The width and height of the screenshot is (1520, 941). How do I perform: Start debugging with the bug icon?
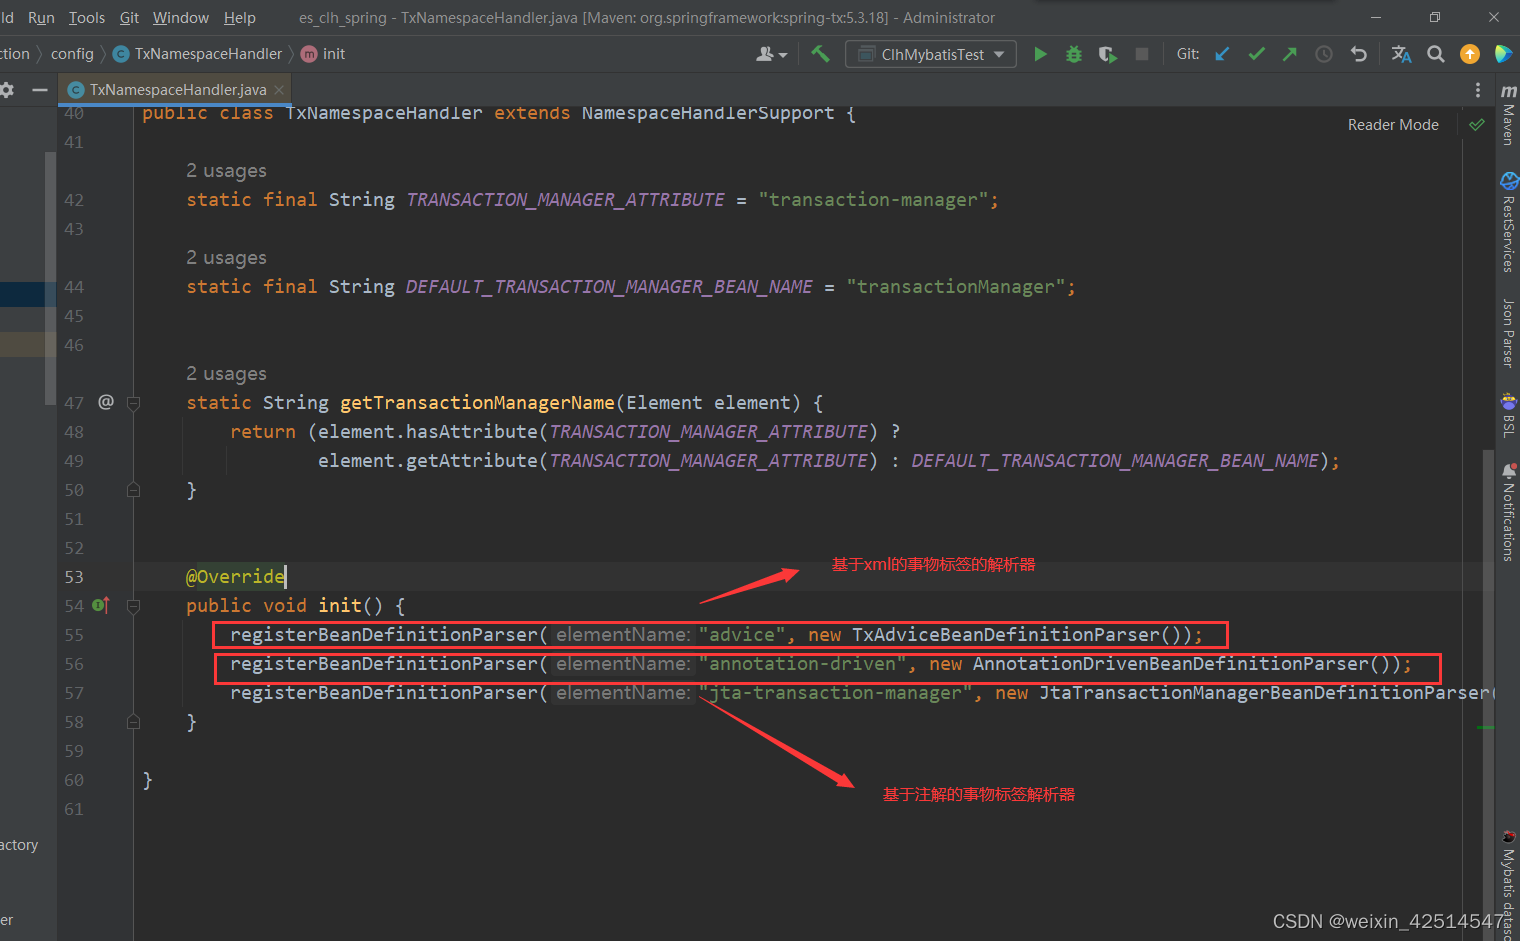point(1074,54)
